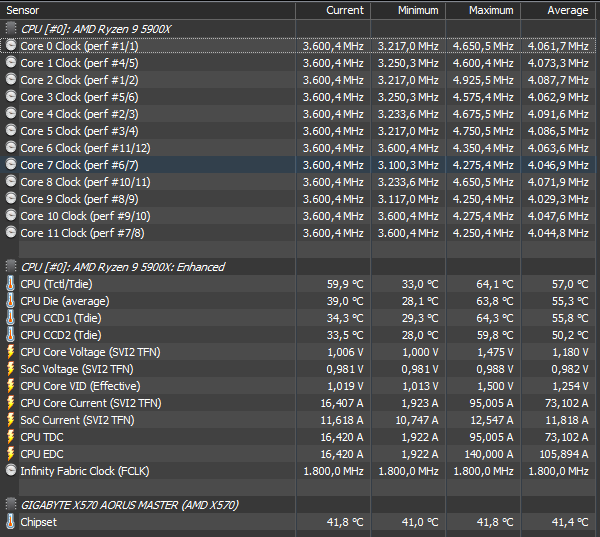Select the CPU Core VID (Effective) label

click(x=80, y=386)
